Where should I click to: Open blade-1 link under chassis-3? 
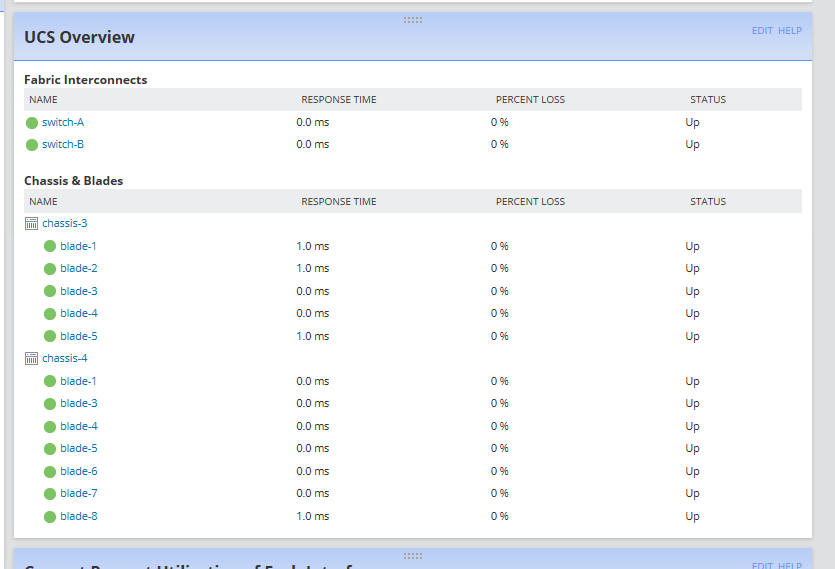[x=78, y=246]
